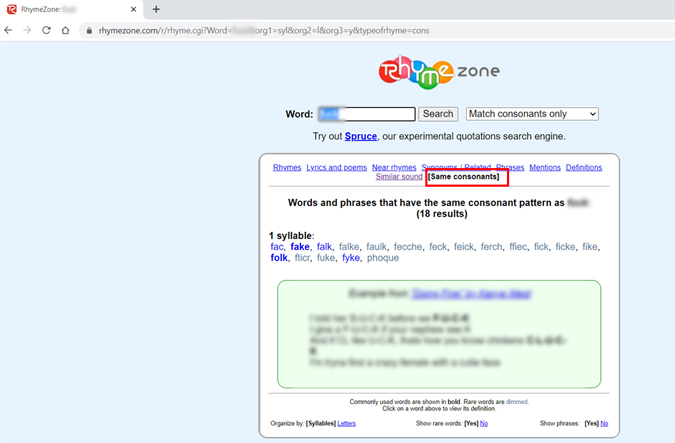This screenshot has width=675, height=443.
Task: Click the dimmed word fick
Action: click(541, 247)
